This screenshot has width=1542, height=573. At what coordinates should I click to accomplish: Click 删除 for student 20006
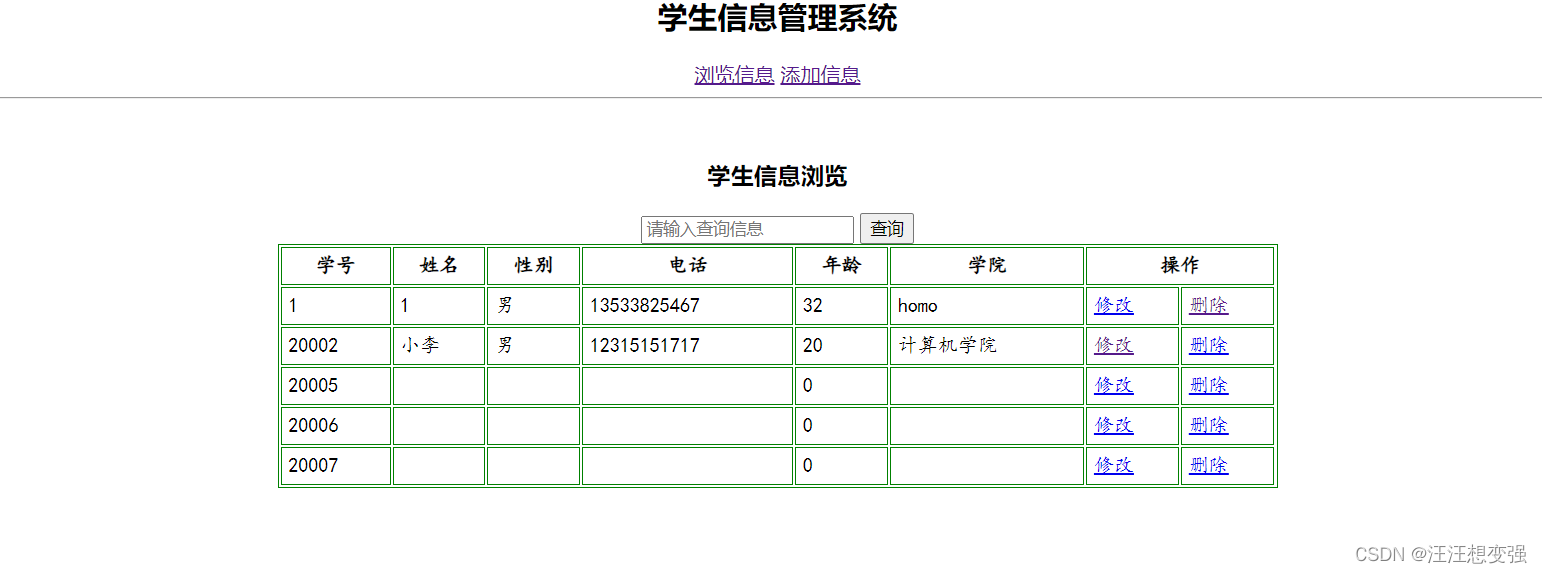[x=1209, y=425]
